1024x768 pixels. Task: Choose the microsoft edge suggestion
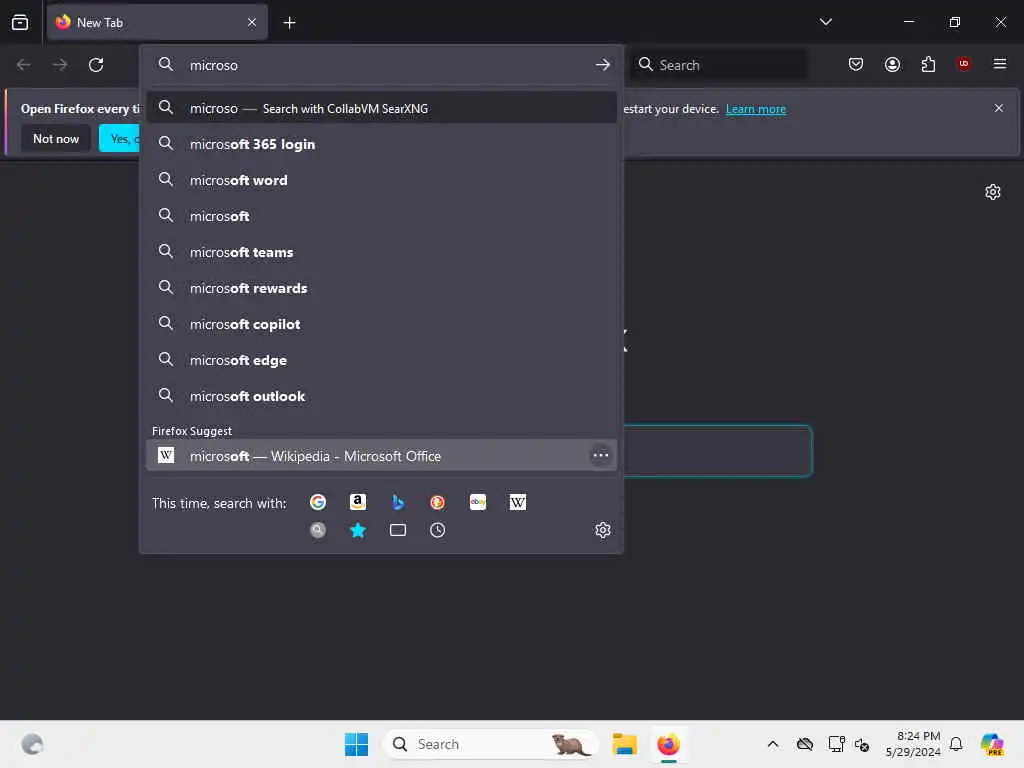tap(381, 360)
